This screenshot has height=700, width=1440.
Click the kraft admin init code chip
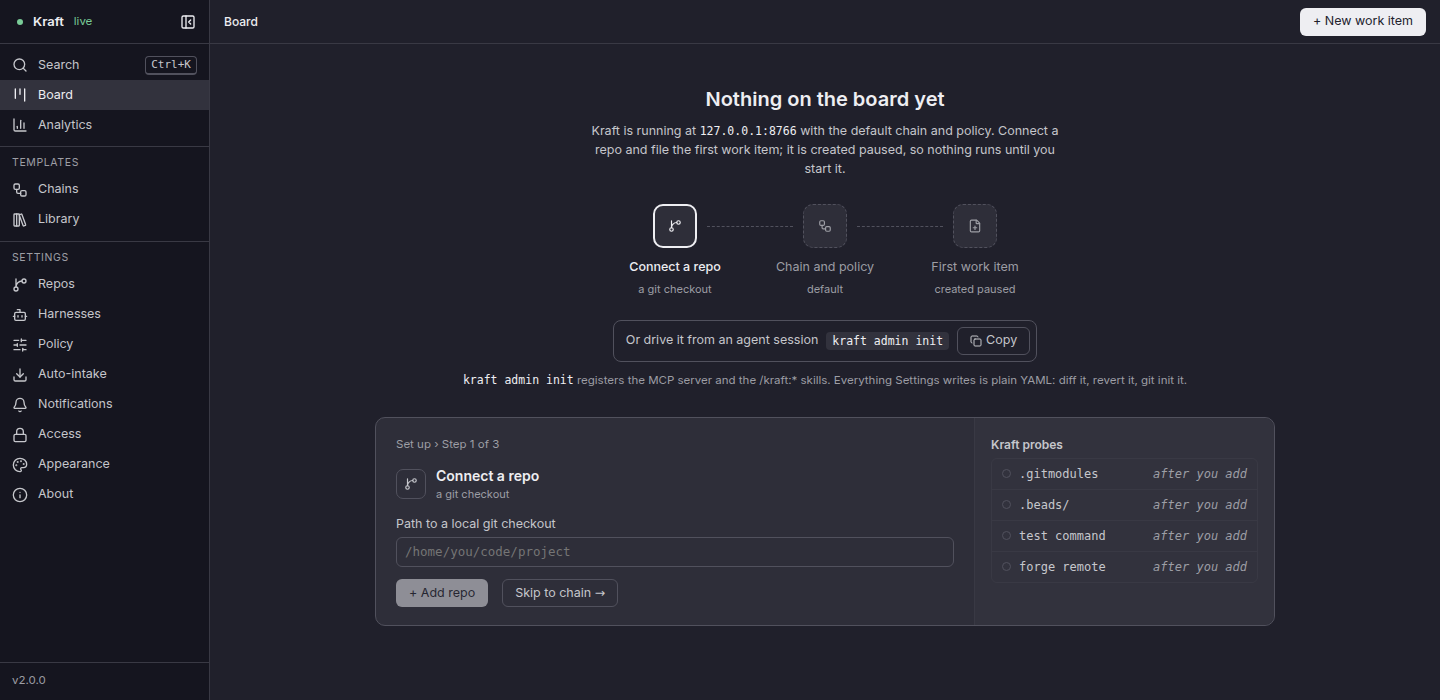[888, 341]
